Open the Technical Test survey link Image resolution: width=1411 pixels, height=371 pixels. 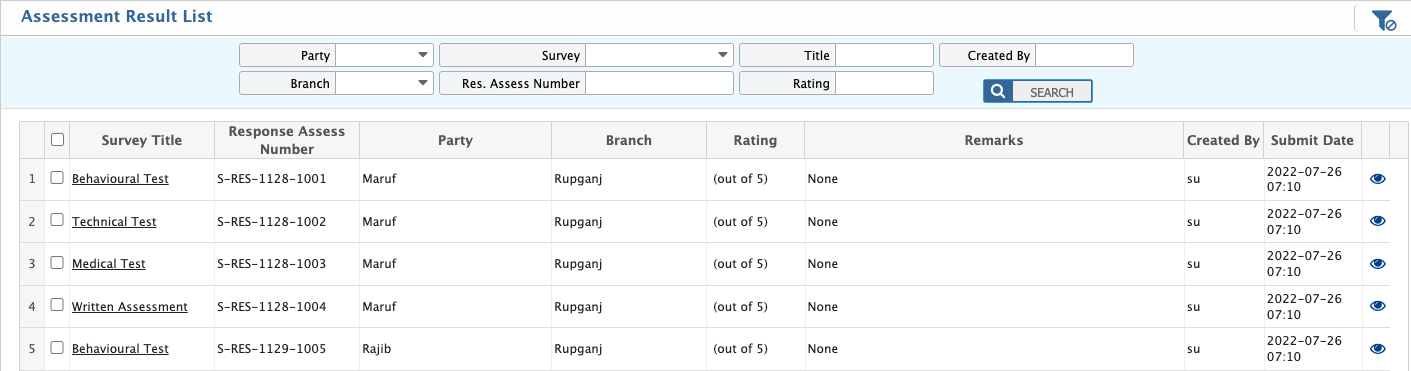click(114, 222)
